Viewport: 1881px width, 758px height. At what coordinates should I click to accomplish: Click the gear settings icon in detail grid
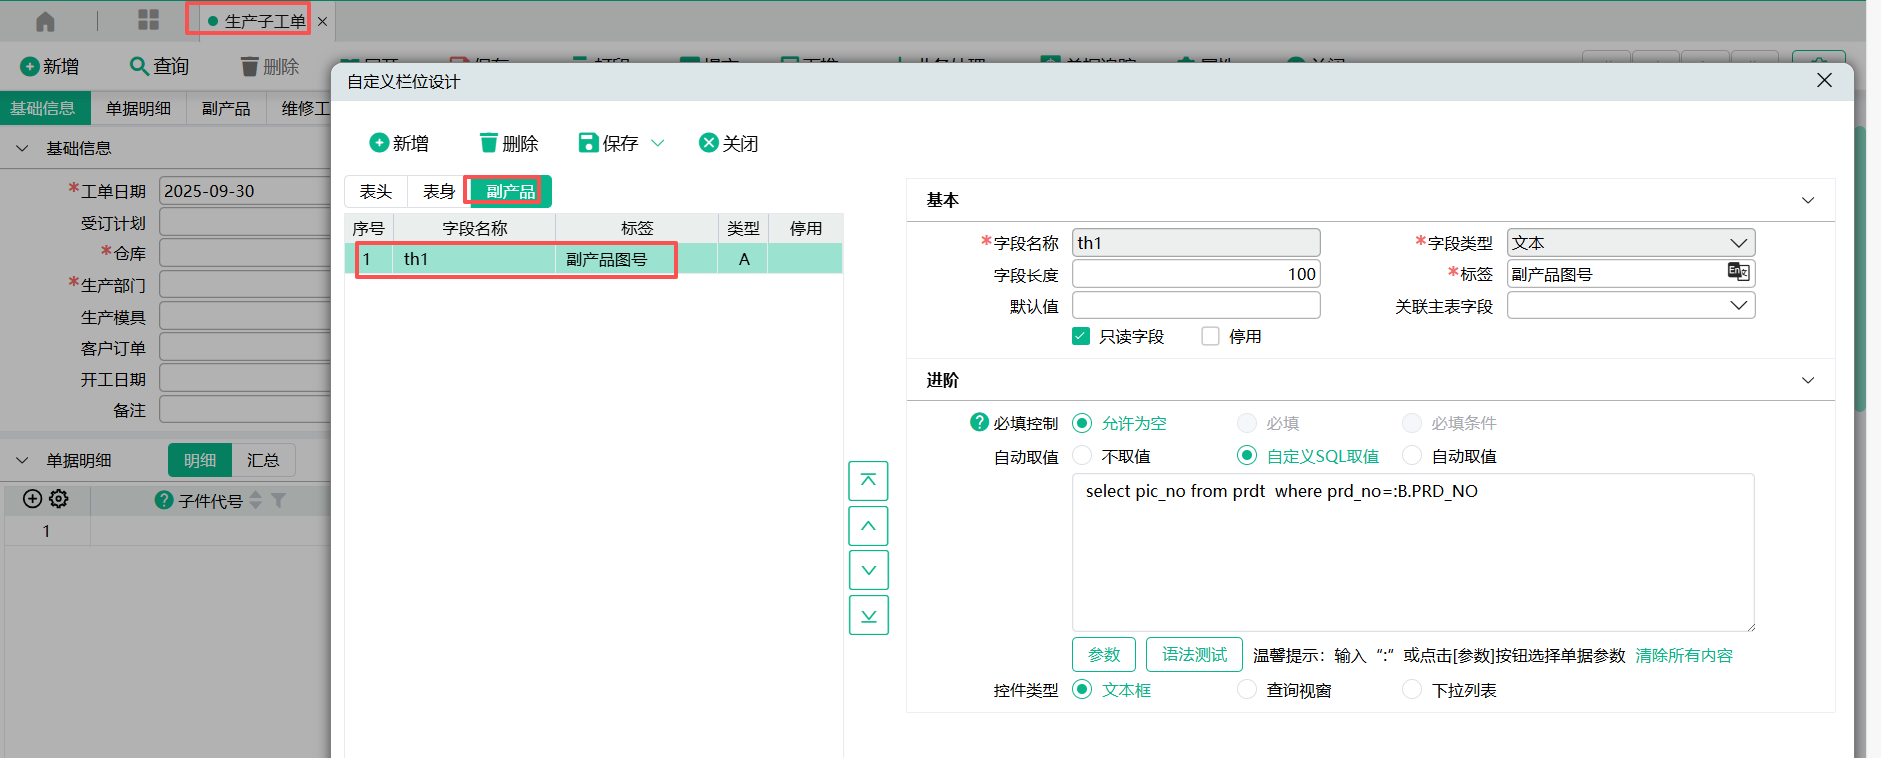[59, 499]
